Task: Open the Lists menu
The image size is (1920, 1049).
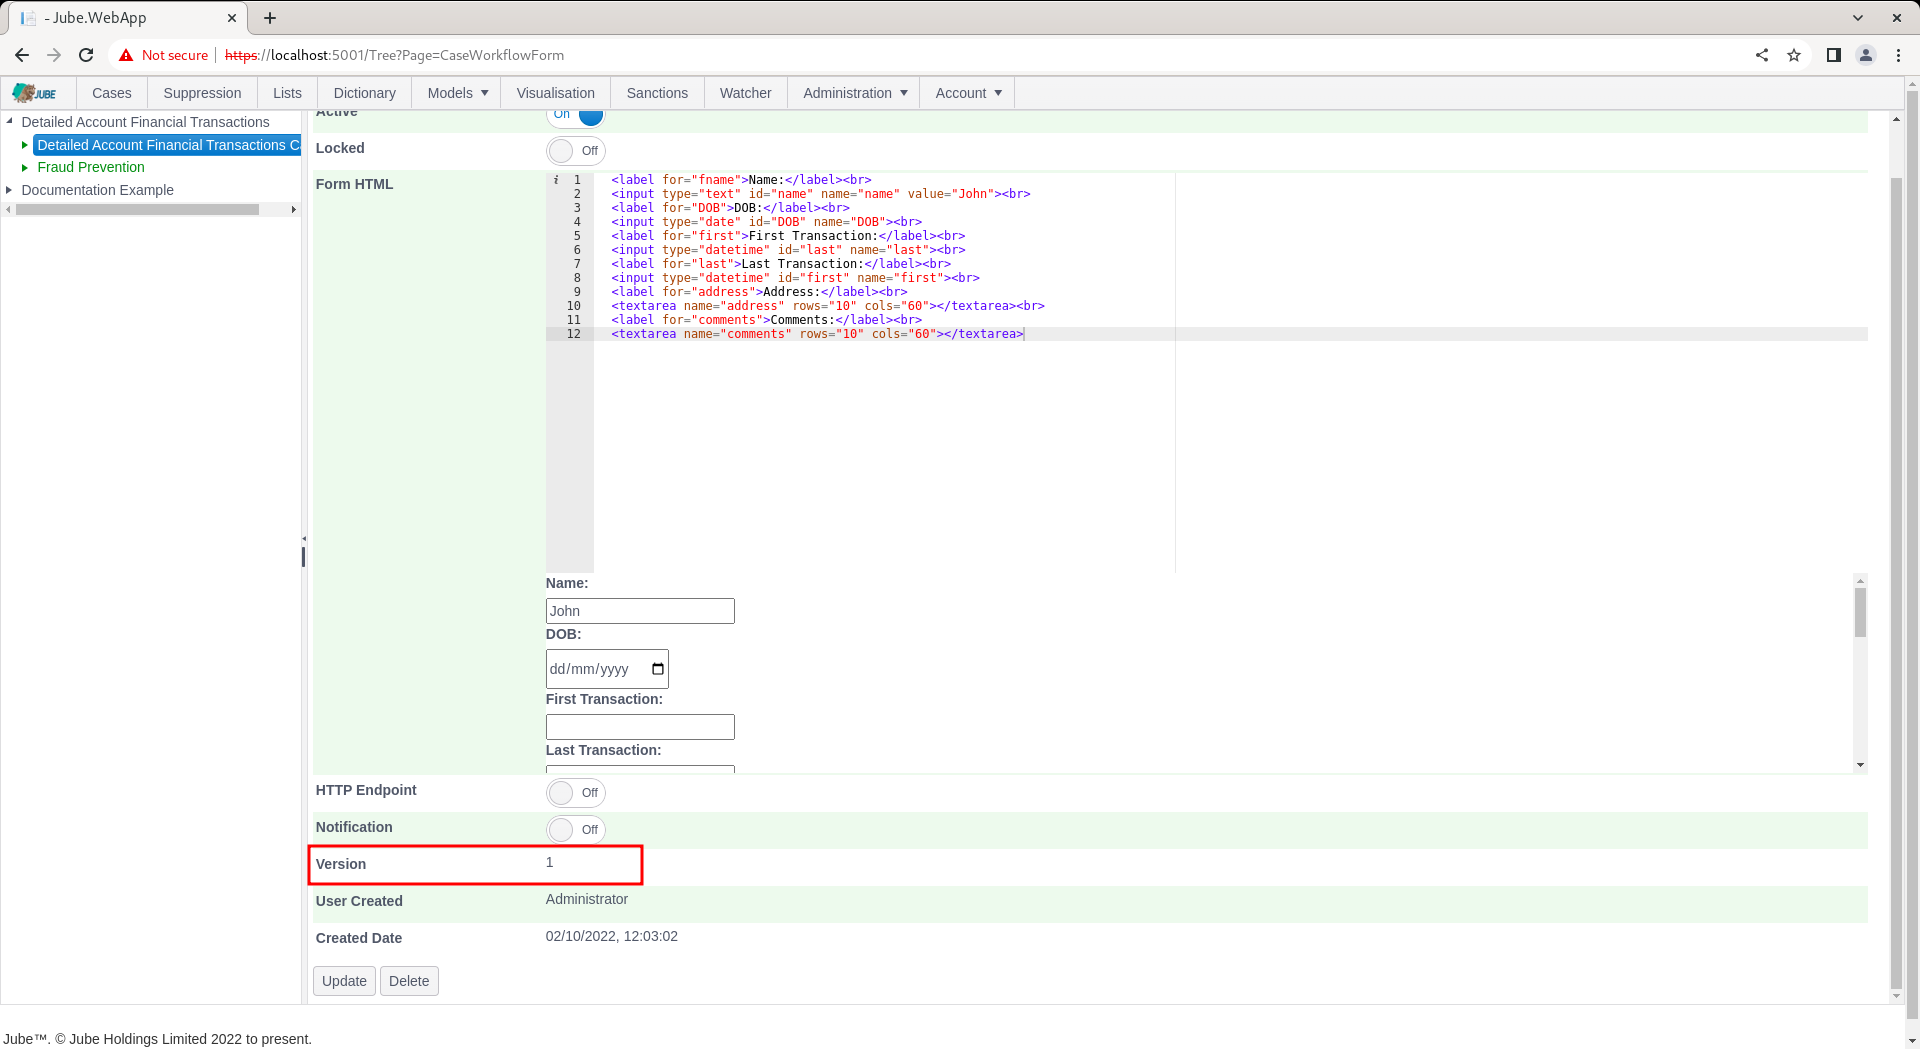Action: coord(287,93)
